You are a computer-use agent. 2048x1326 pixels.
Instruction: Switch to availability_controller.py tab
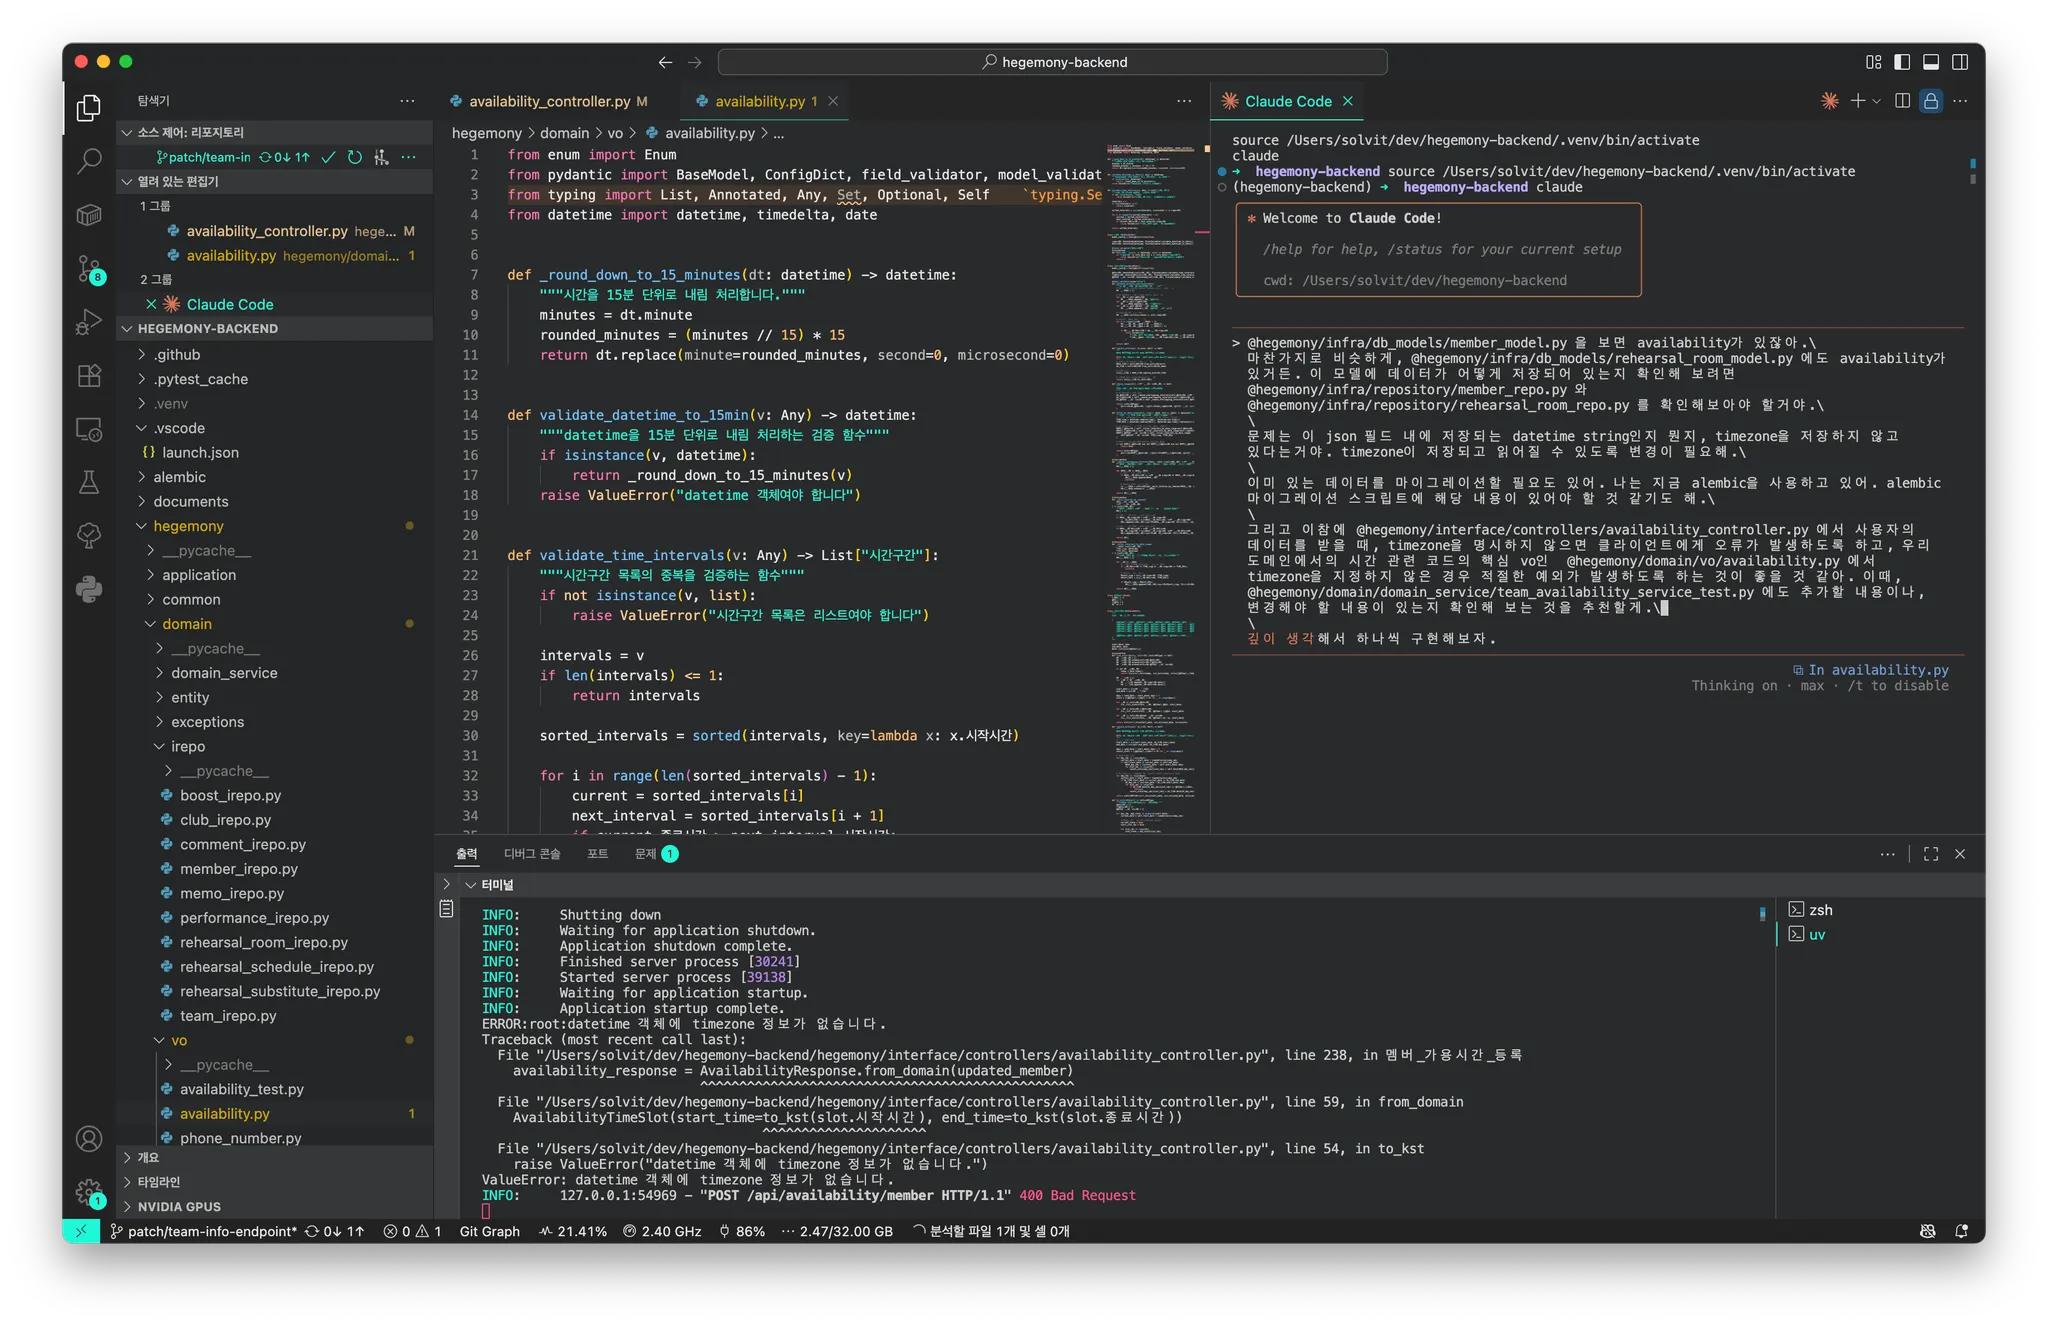(549, 101)
